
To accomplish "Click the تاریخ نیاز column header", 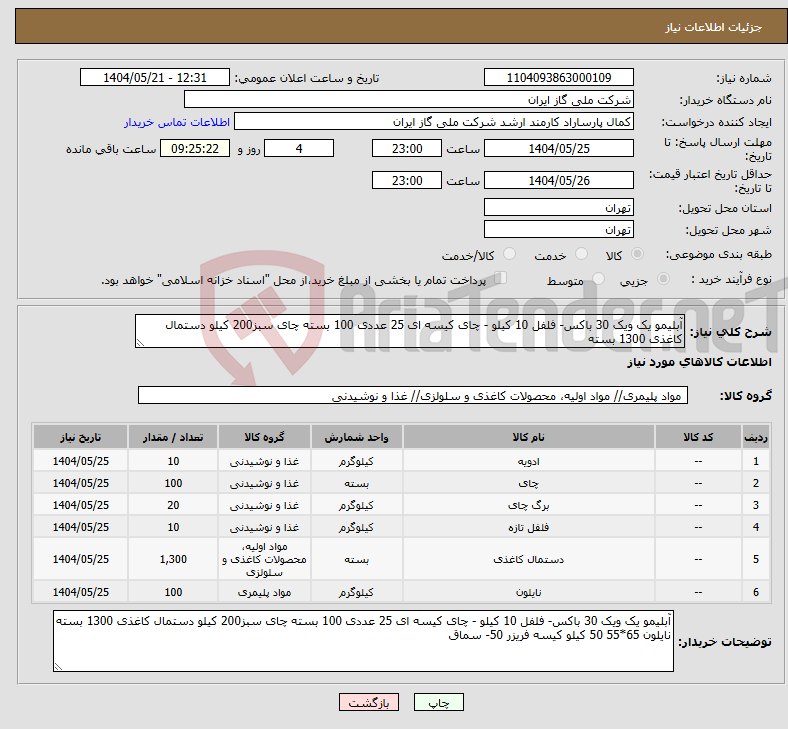I will point(78,438).
